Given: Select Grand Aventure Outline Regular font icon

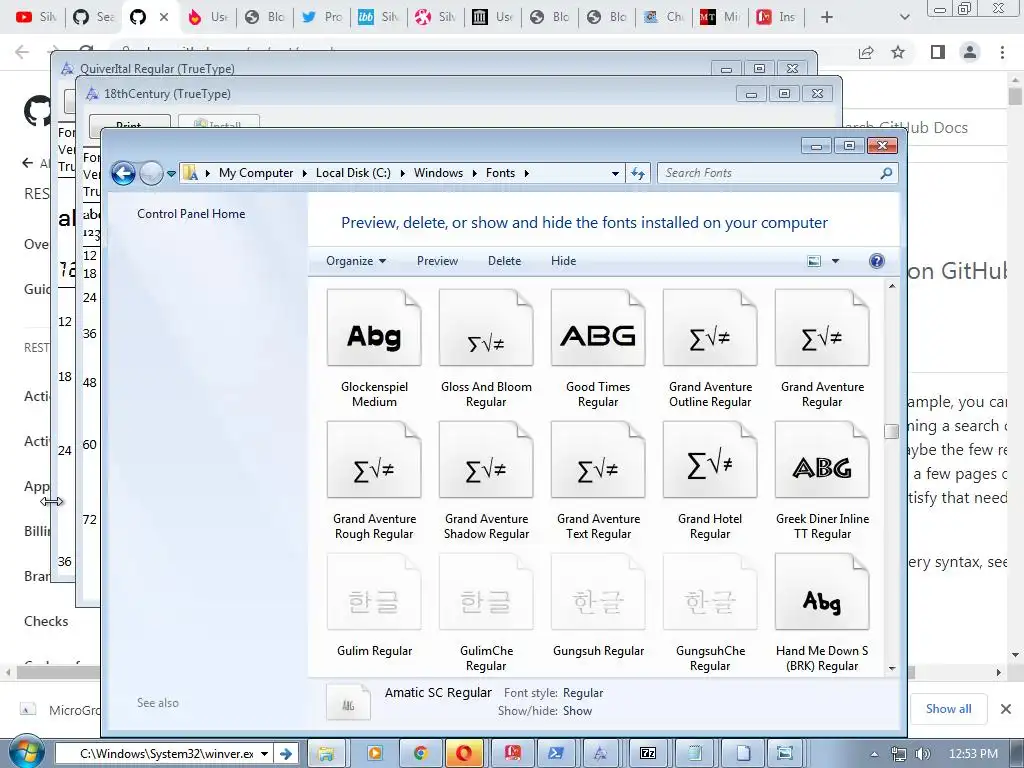Looking at the screenshot, I should [x=710, y=328].
